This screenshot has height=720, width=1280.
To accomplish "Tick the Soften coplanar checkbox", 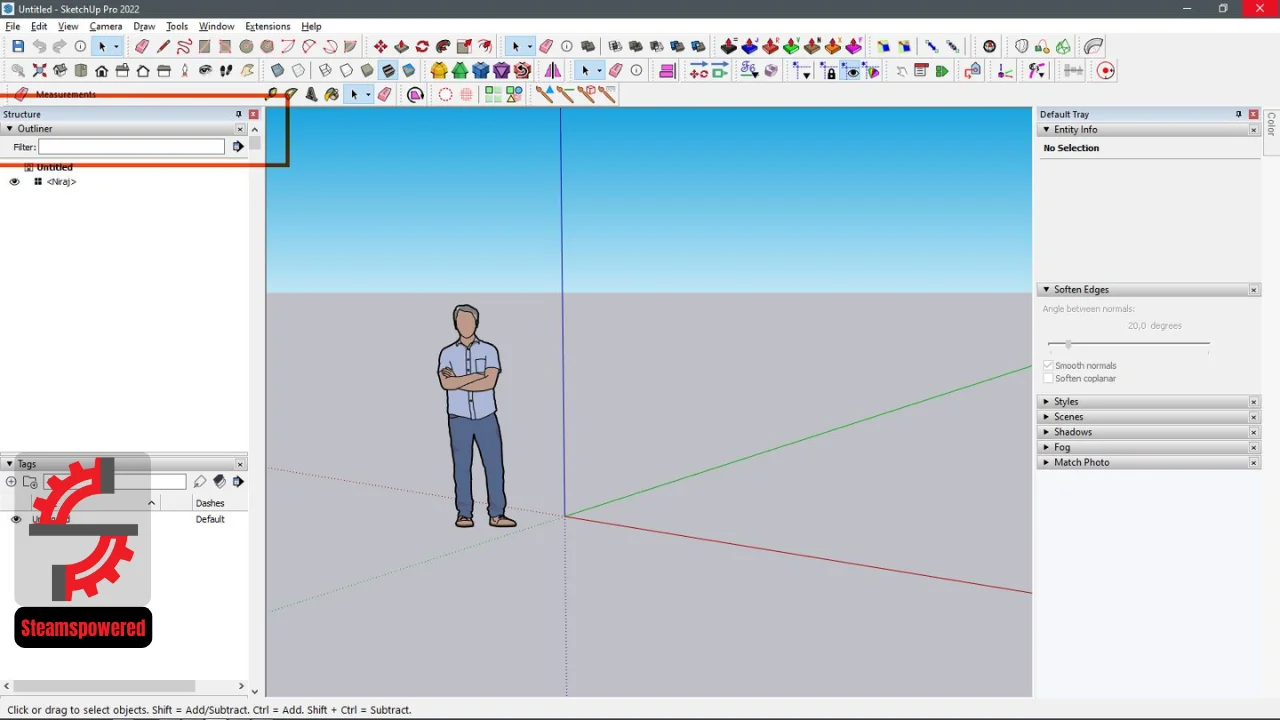I will pos(1048,379).
